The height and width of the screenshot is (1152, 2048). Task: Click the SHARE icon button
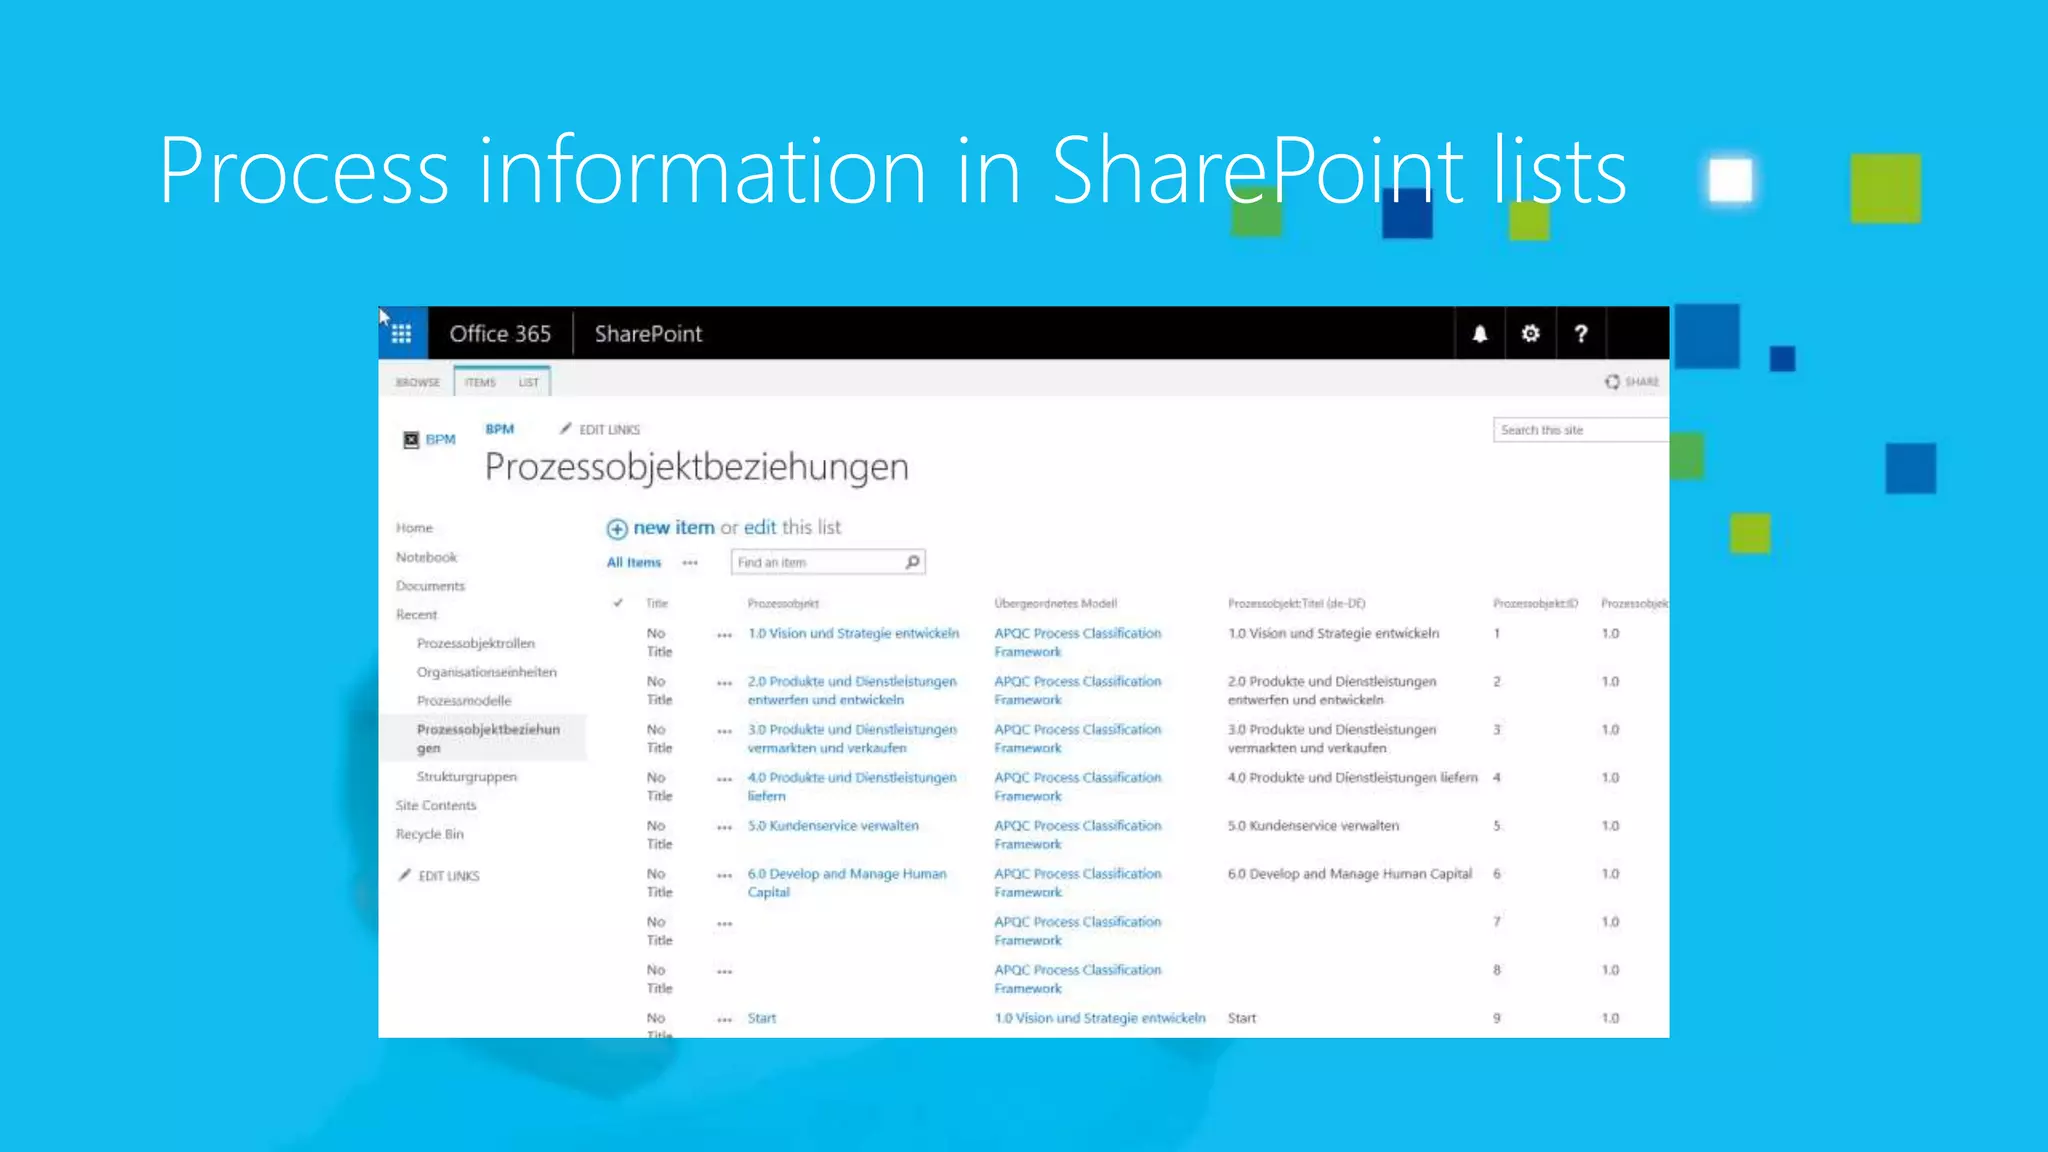click(x=1632, y=382)
